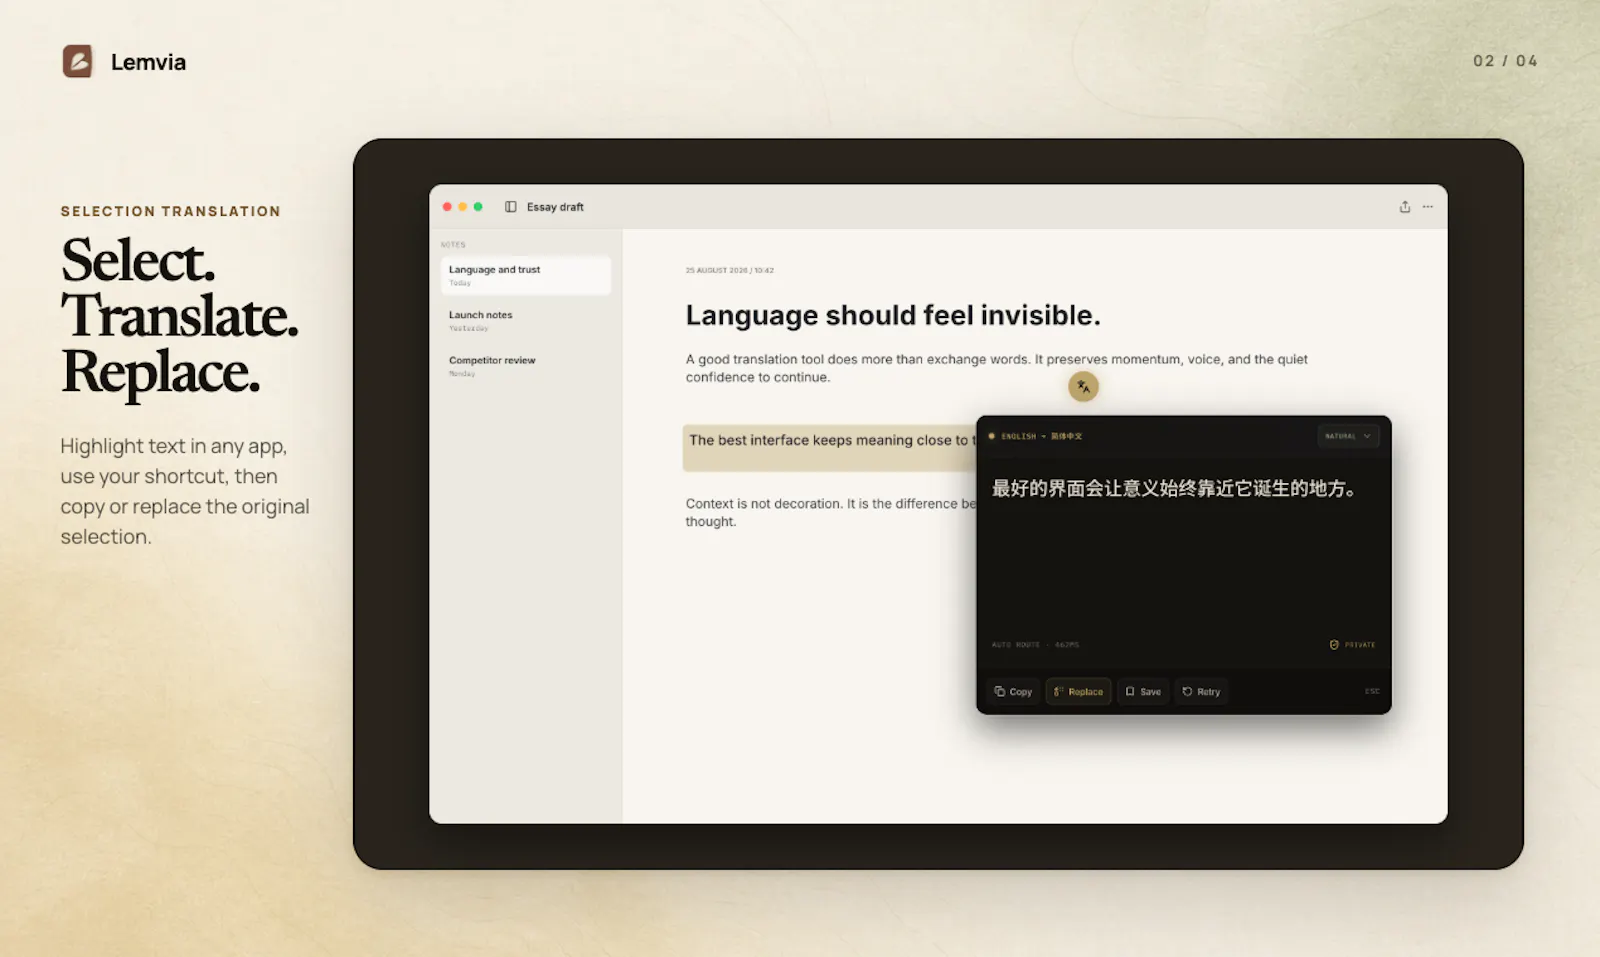Viewport: 1600px width, 957px height.
Task: Open the Competitor review note
Action: point(526,365)
